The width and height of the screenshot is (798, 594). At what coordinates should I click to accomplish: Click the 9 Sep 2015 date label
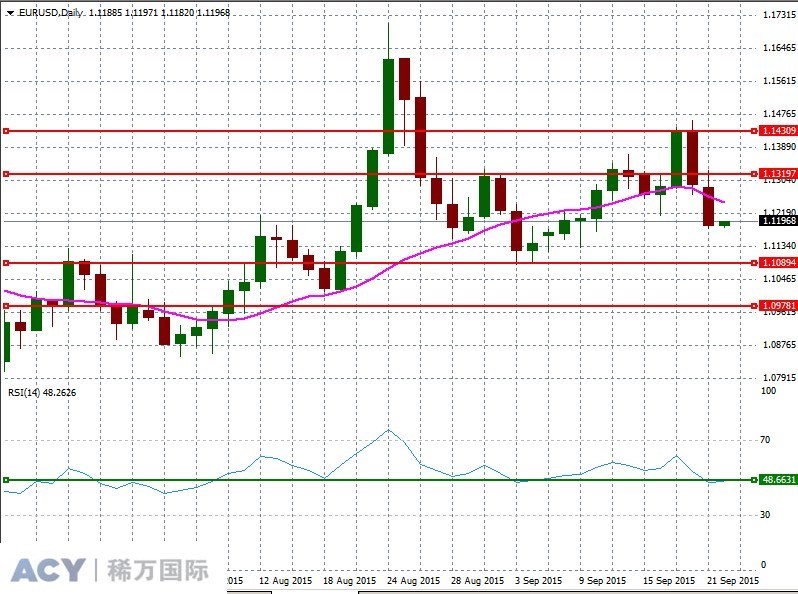pos(603,581)
